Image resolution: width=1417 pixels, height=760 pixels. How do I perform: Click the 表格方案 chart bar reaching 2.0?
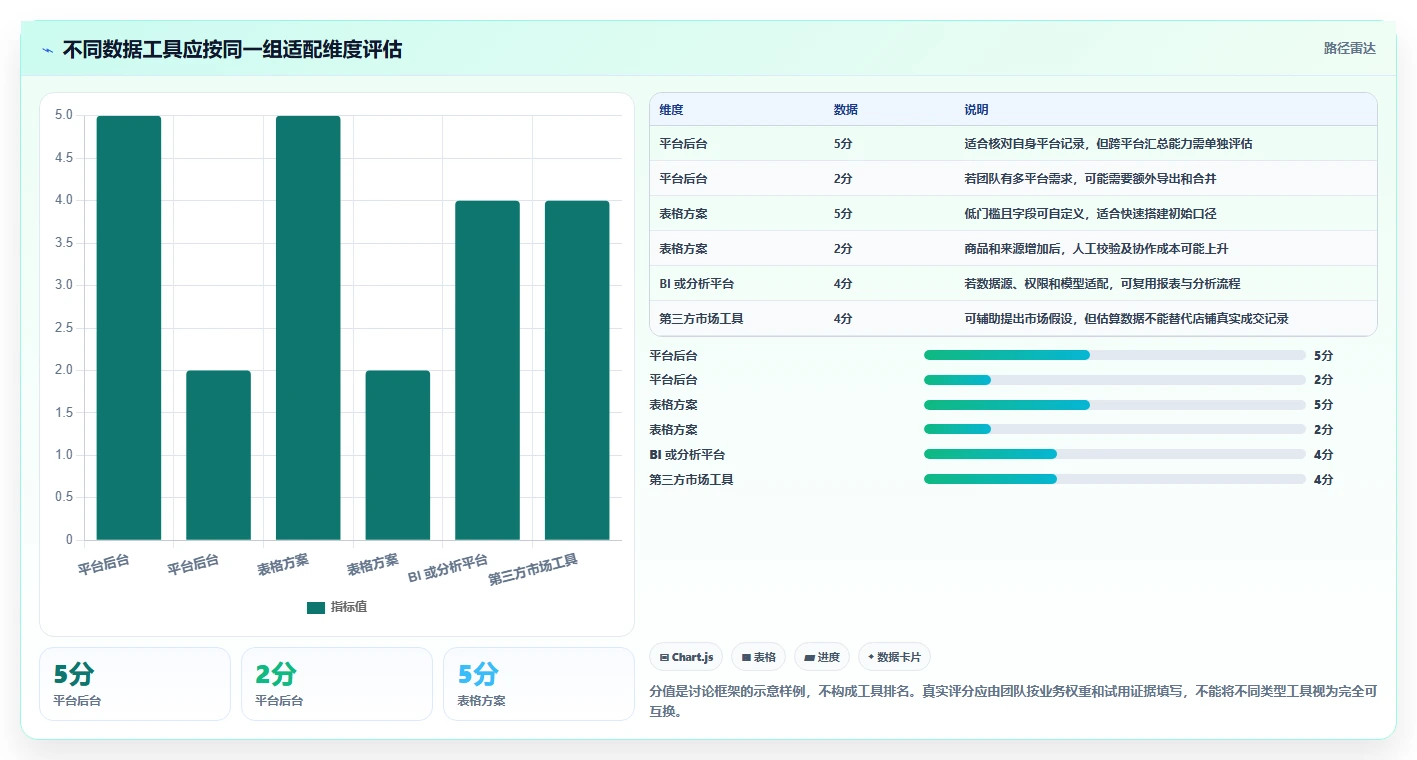(x=398, y=455)
